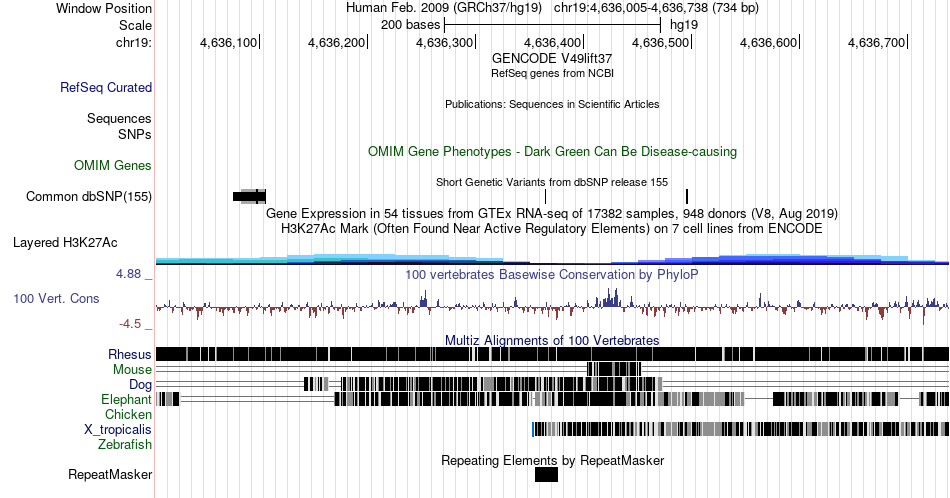
Task: Click Short Genetic Variants from dbSNP title
Action: 552,182
